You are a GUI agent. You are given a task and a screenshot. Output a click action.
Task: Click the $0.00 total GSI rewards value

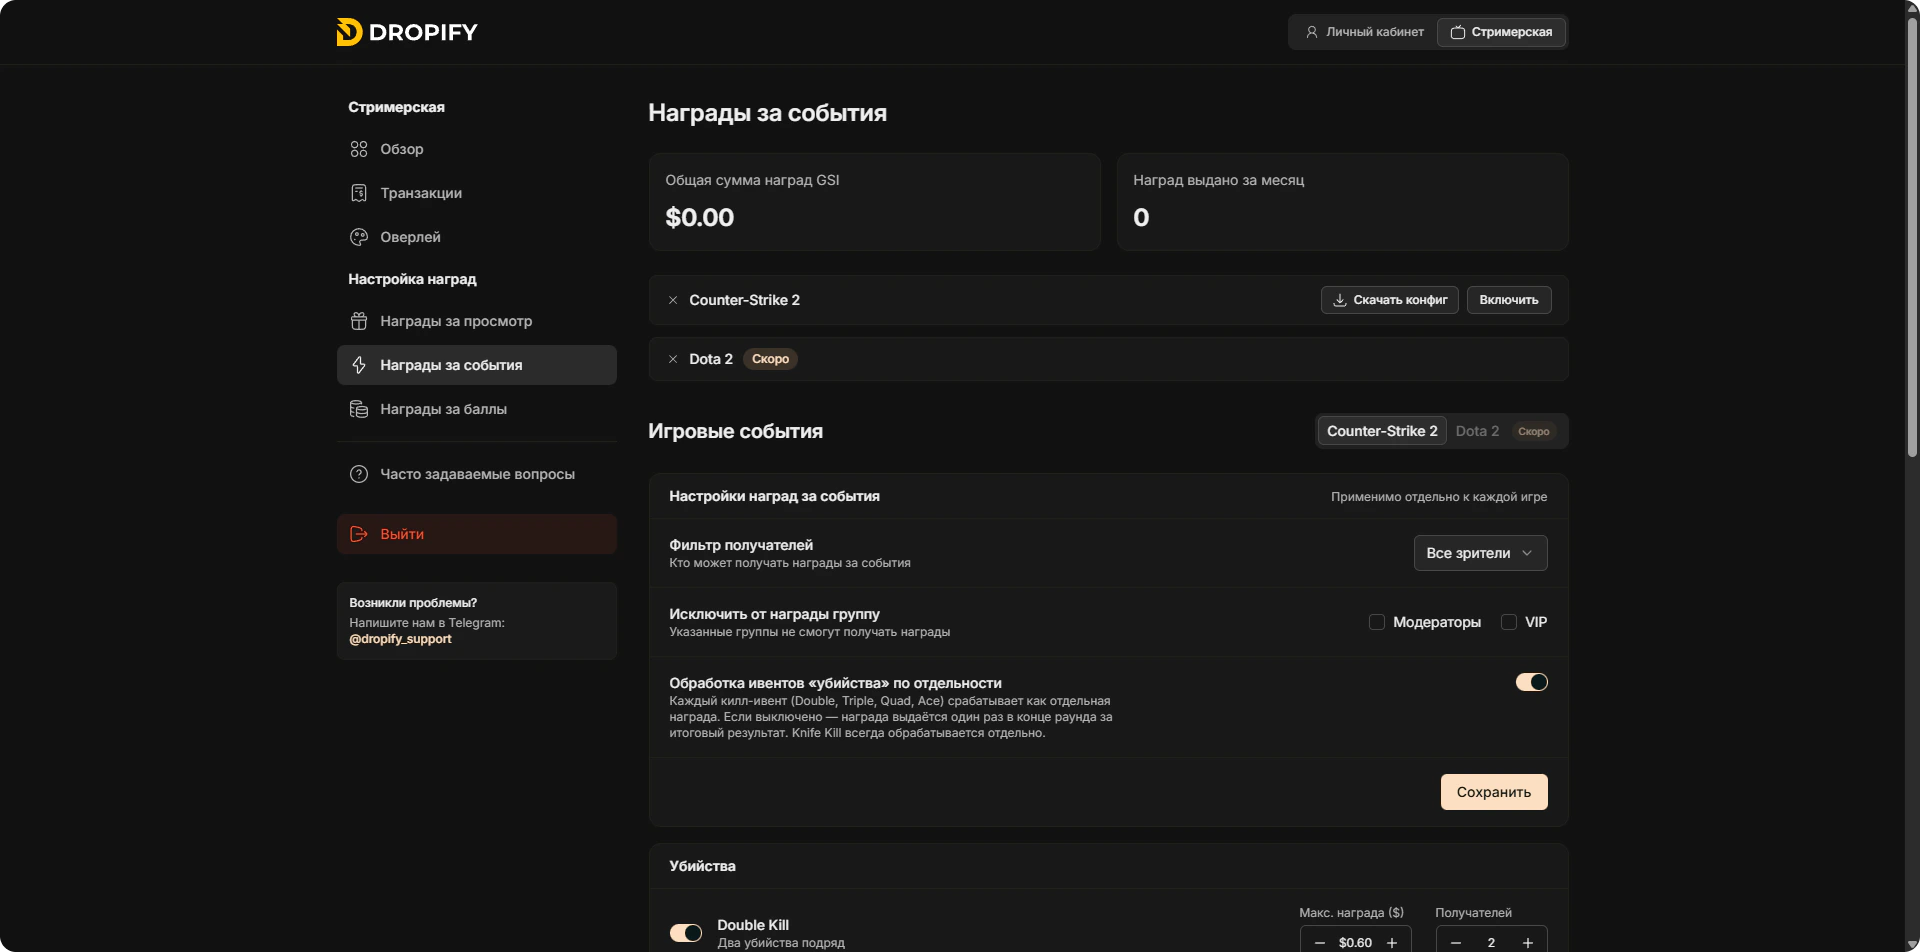[700, 217]
